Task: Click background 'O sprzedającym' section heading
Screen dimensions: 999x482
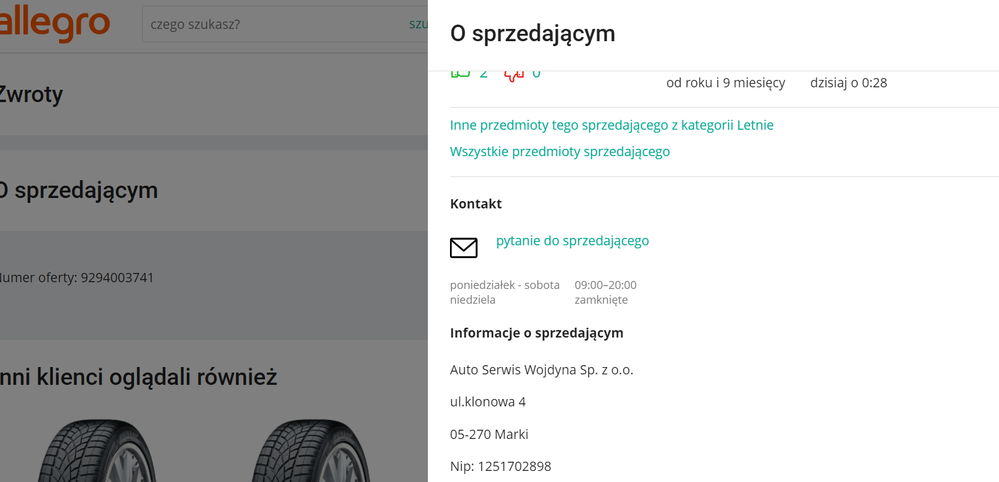Action: [78, 190]
